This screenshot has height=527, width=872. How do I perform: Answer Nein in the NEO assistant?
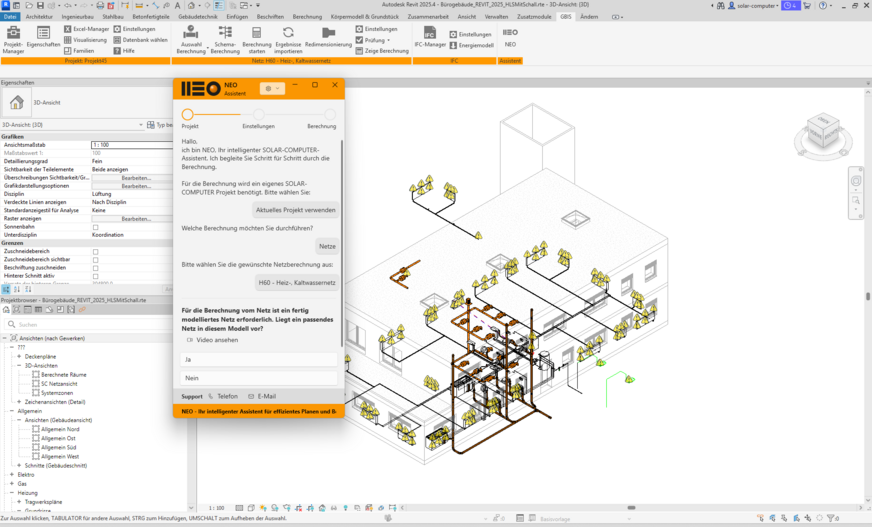[259, 378]
